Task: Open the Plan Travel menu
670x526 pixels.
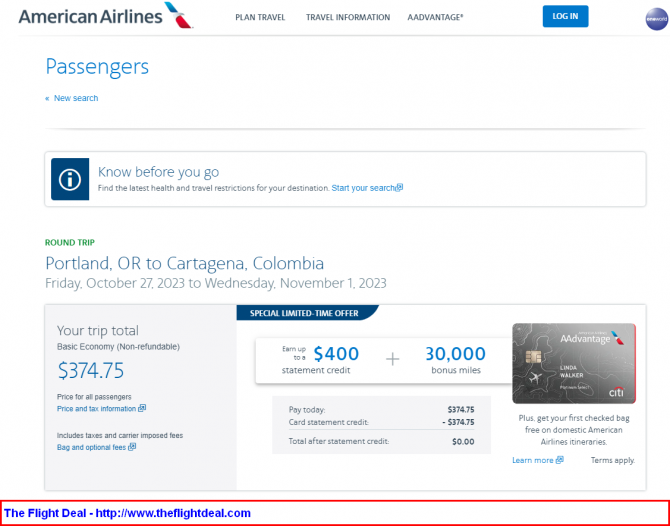Action: point(260,18)
